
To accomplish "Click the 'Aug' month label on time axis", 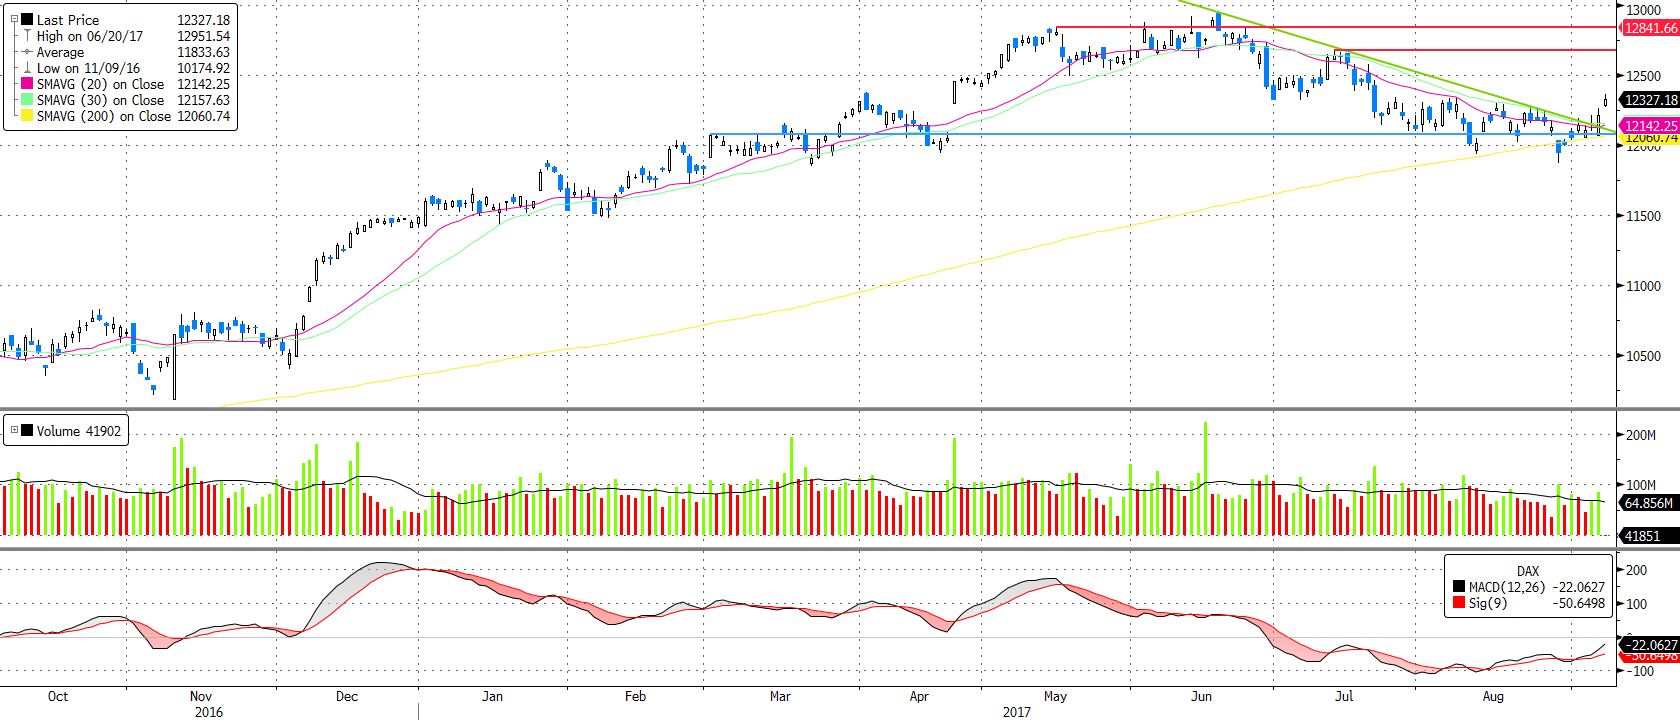I will pos(1493,696).
